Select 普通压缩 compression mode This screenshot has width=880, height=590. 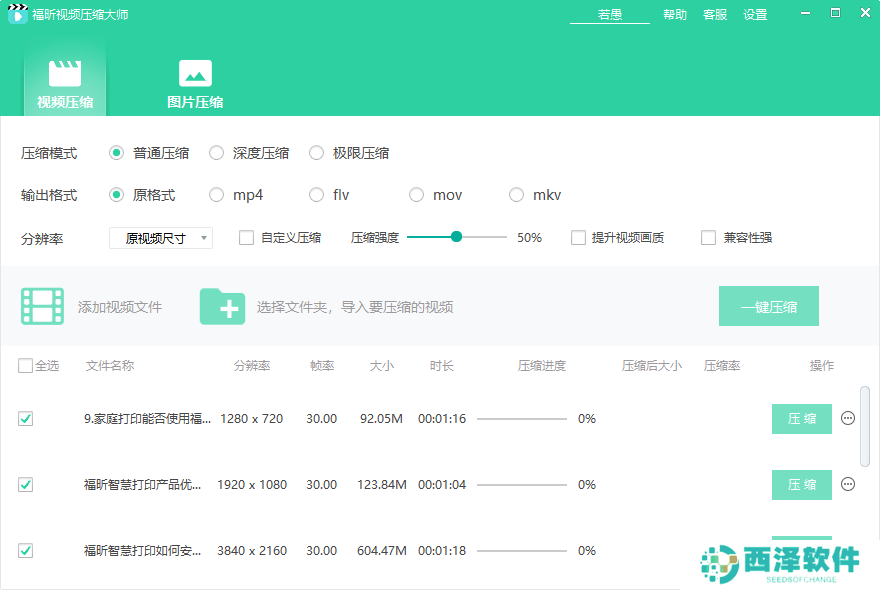[116, 153]
